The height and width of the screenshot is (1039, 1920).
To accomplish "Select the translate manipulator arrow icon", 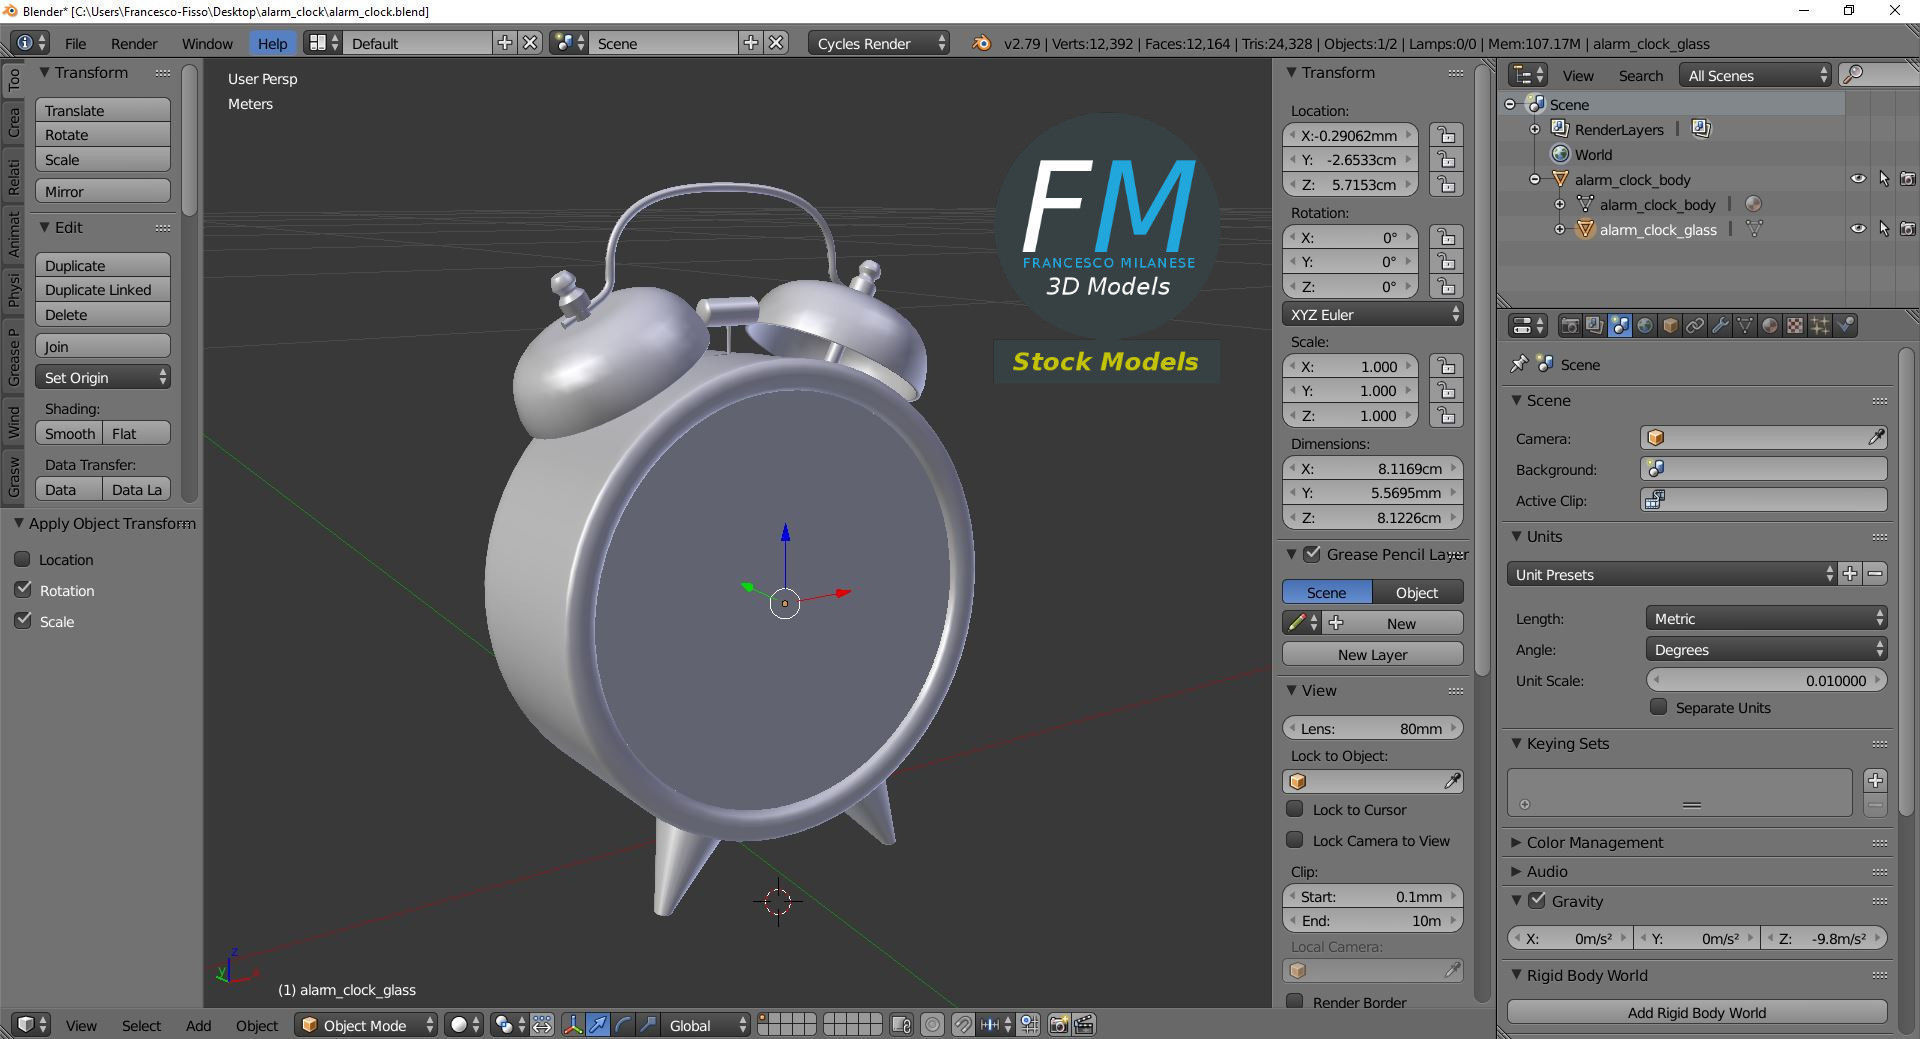I will (x=598, y=1025).
